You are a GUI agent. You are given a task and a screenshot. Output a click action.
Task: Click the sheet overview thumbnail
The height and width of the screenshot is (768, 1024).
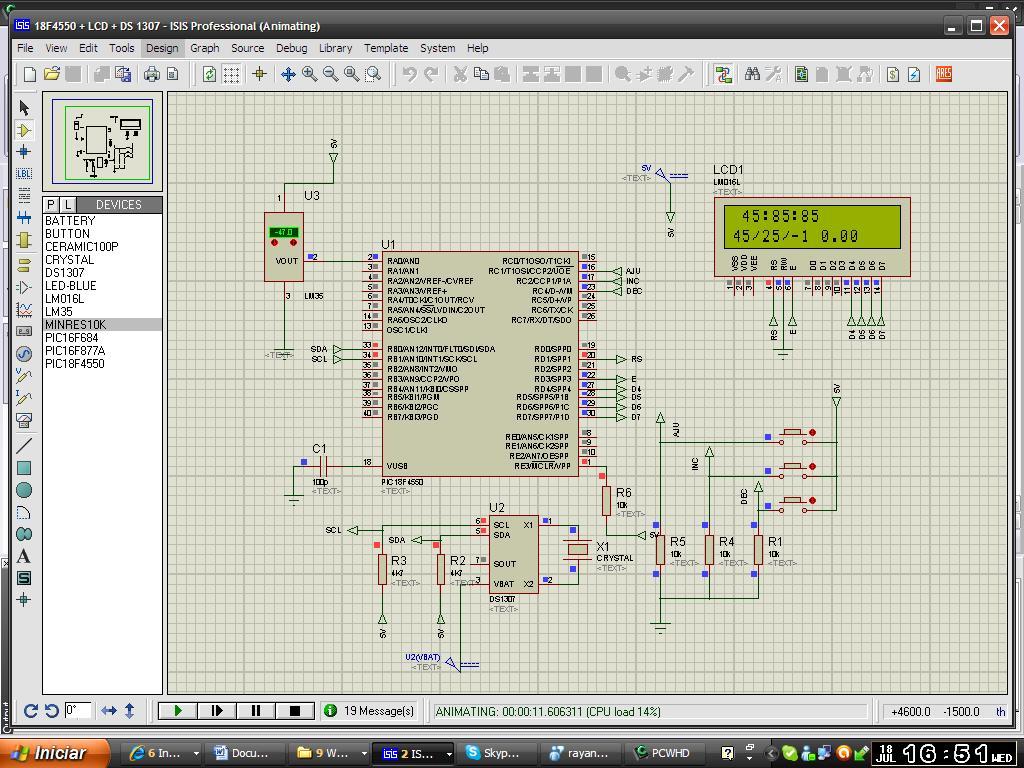pos(103,141)
